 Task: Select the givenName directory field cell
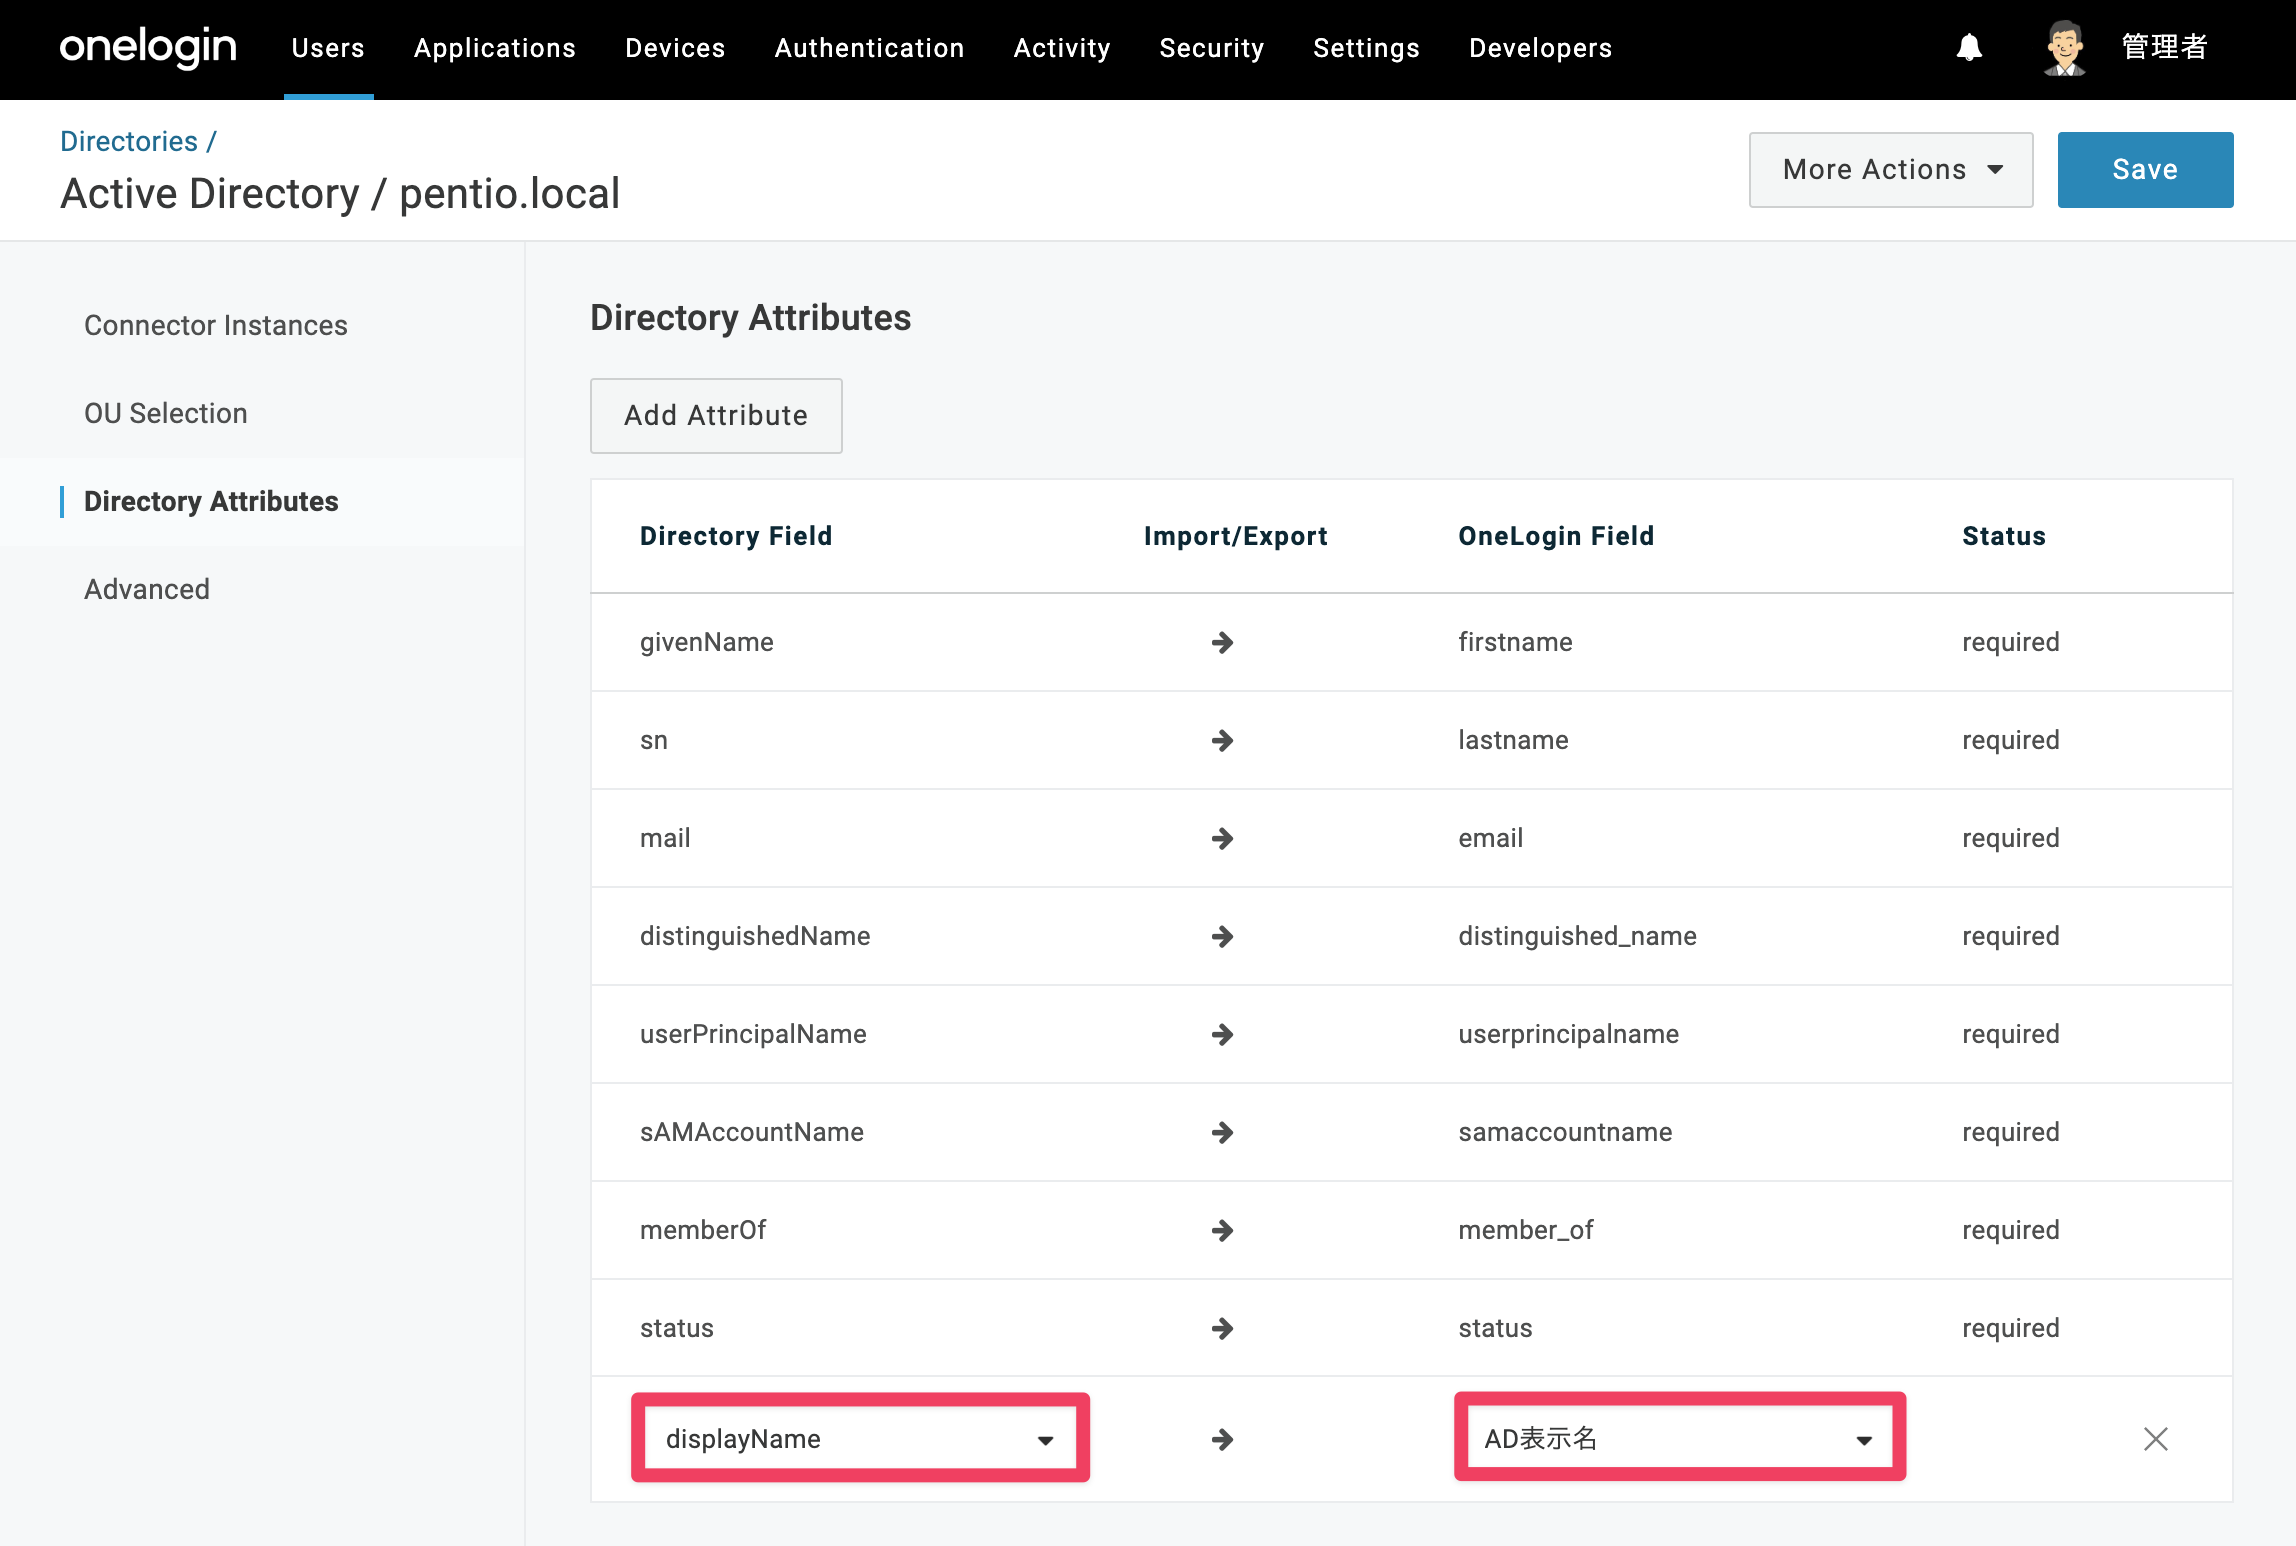[707, 642]
